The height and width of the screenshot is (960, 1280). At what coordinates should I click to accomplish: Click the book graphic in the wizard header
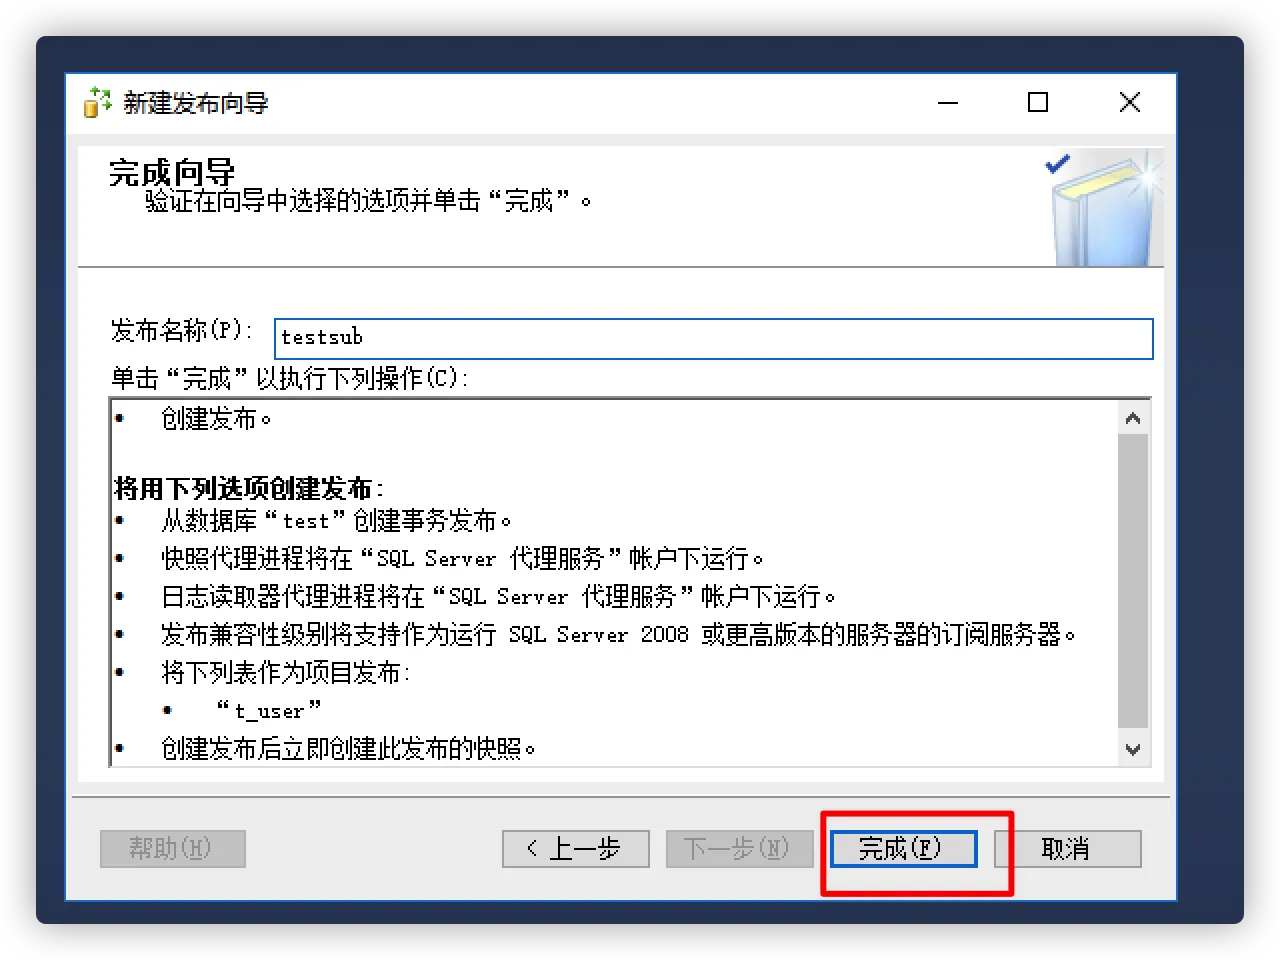(x=1102, y=209)
